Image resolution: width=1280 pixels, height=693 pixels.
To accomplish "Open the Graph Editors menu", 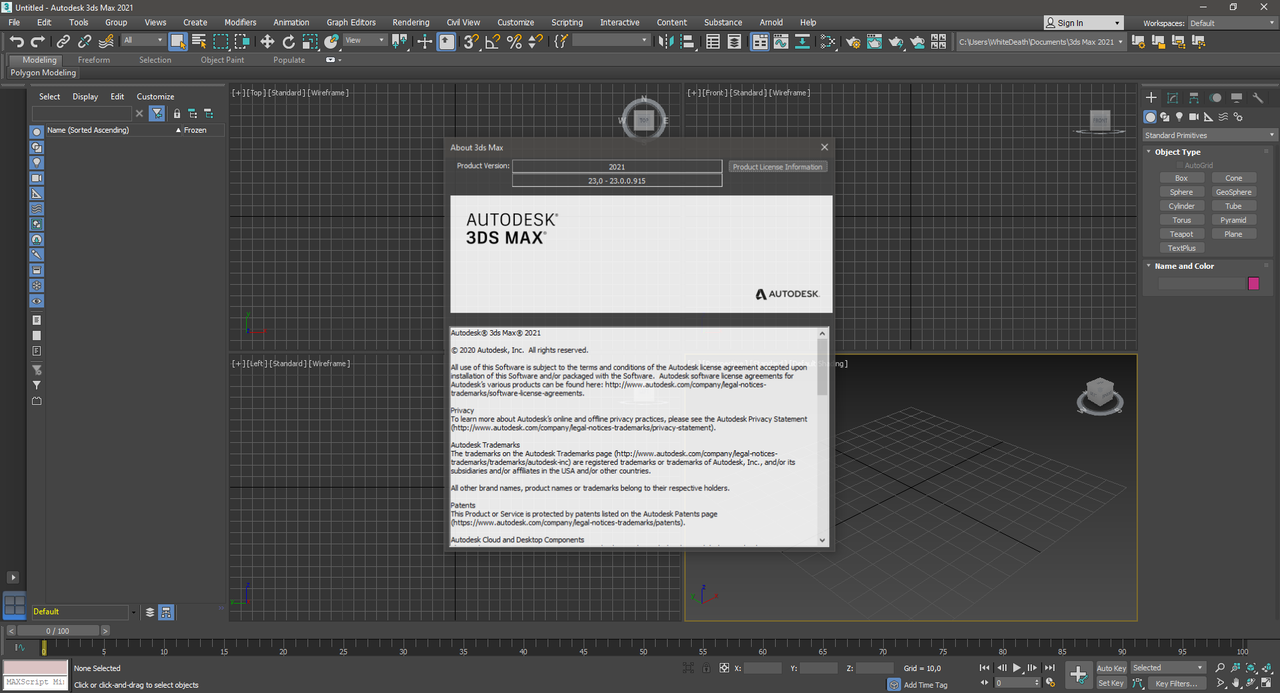I will click(x=351, y=22).
